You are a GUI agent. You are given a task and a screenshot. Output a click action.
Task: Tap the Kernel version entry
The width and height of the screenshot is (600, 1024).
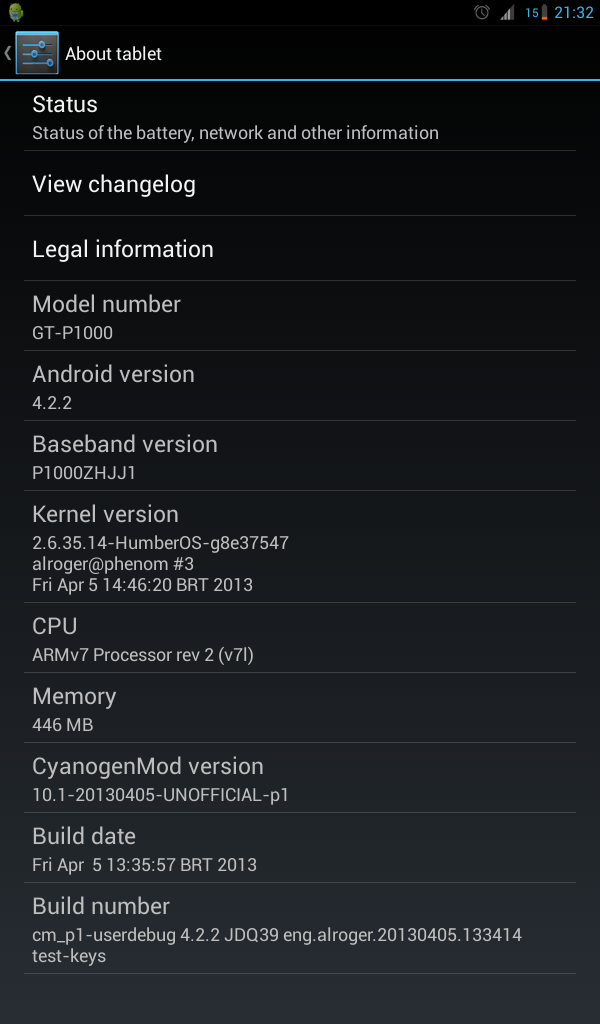click(x=300, y=547)
